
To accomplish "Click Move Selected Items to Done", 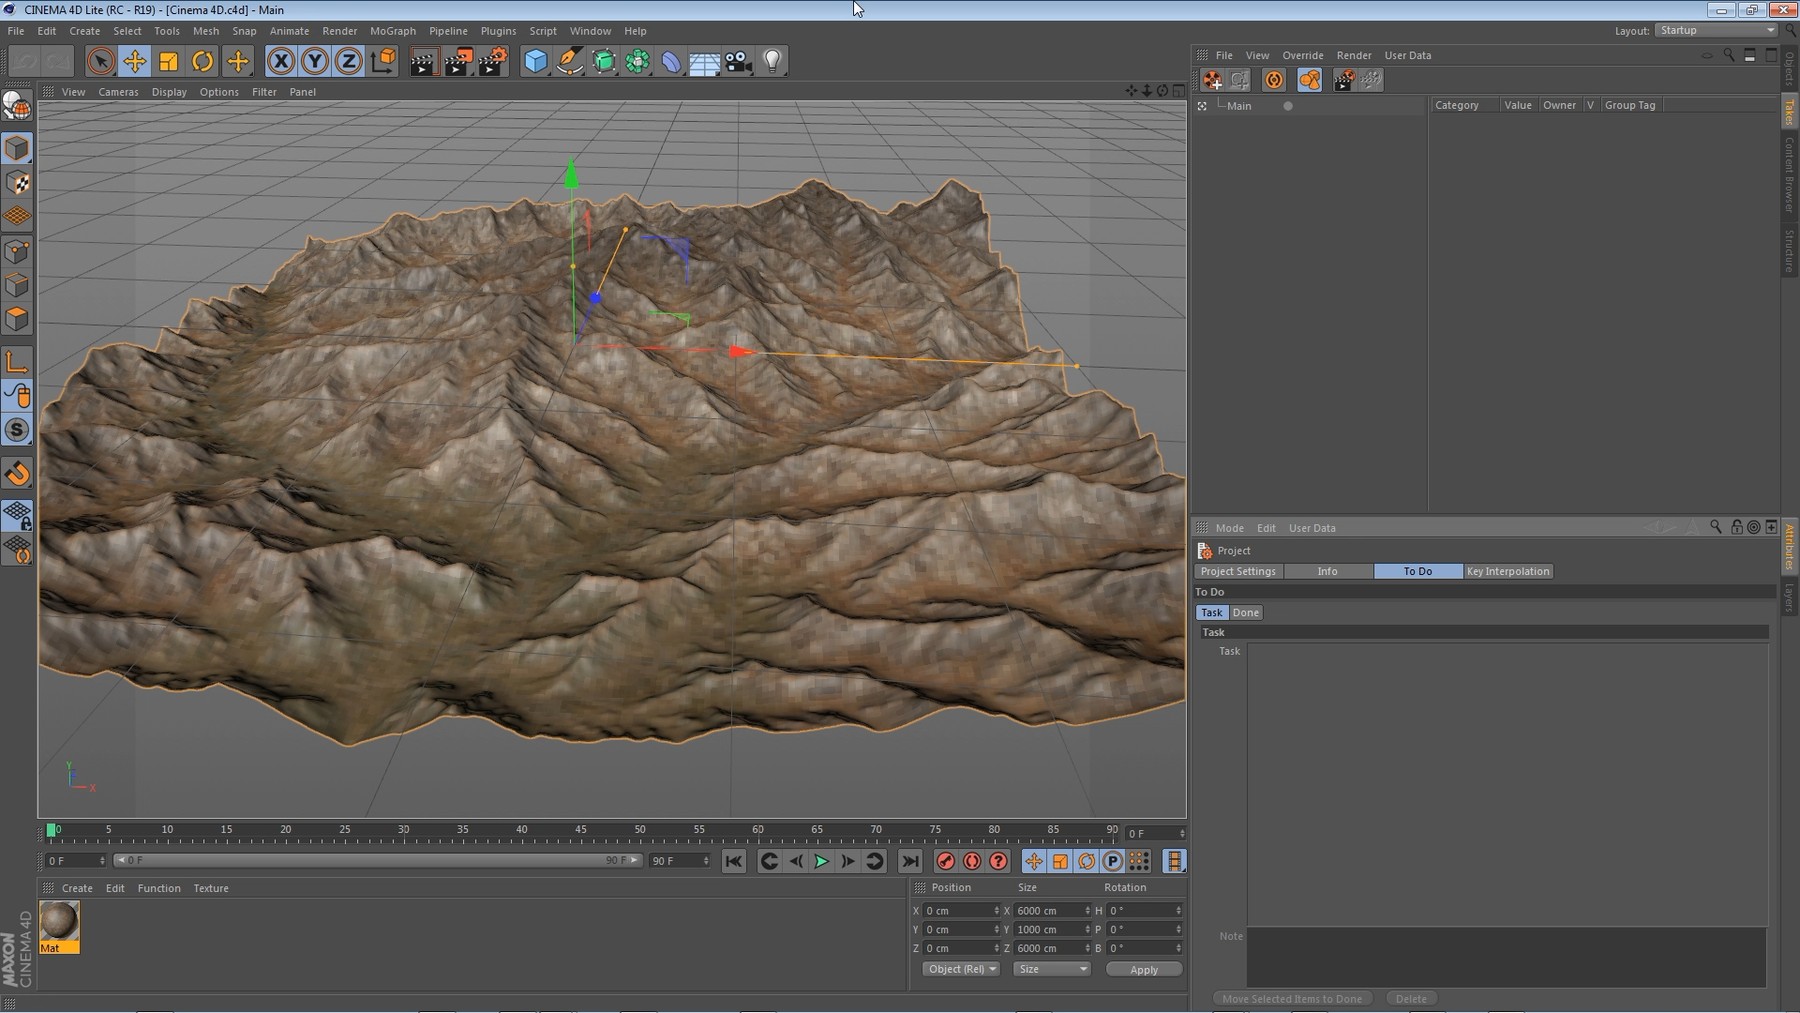I will (1293, 997).
